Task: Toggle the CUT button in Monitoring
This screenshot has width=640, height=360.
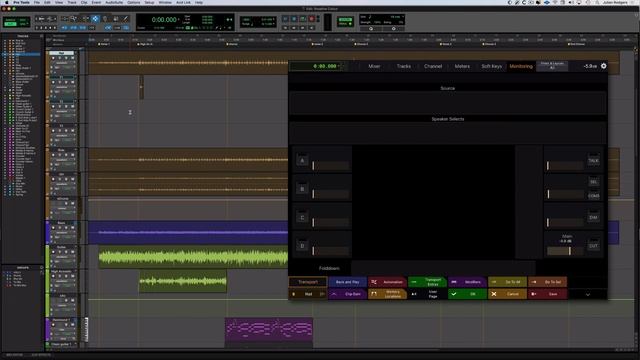Action: 593,246
